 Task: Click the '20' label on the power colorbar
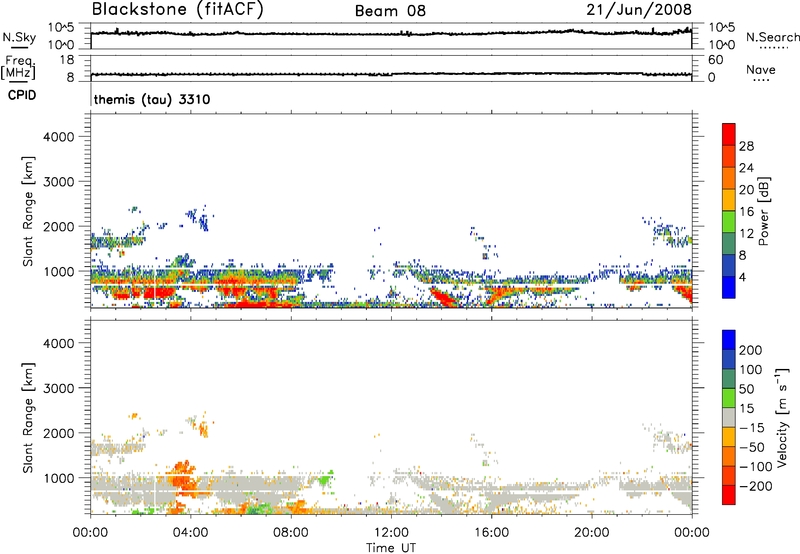click(746, 190)
